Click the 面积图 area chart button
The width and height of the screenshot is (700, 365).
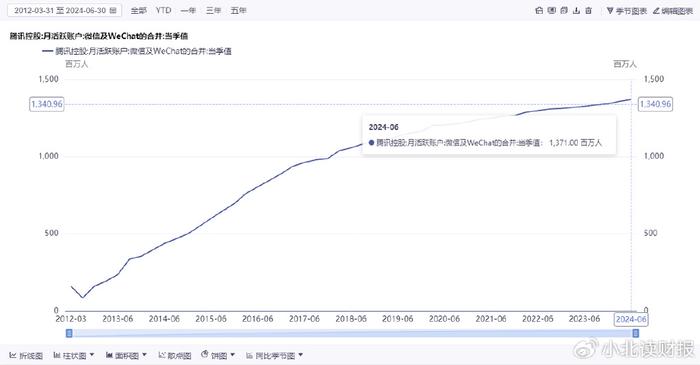tap(122, 355)
